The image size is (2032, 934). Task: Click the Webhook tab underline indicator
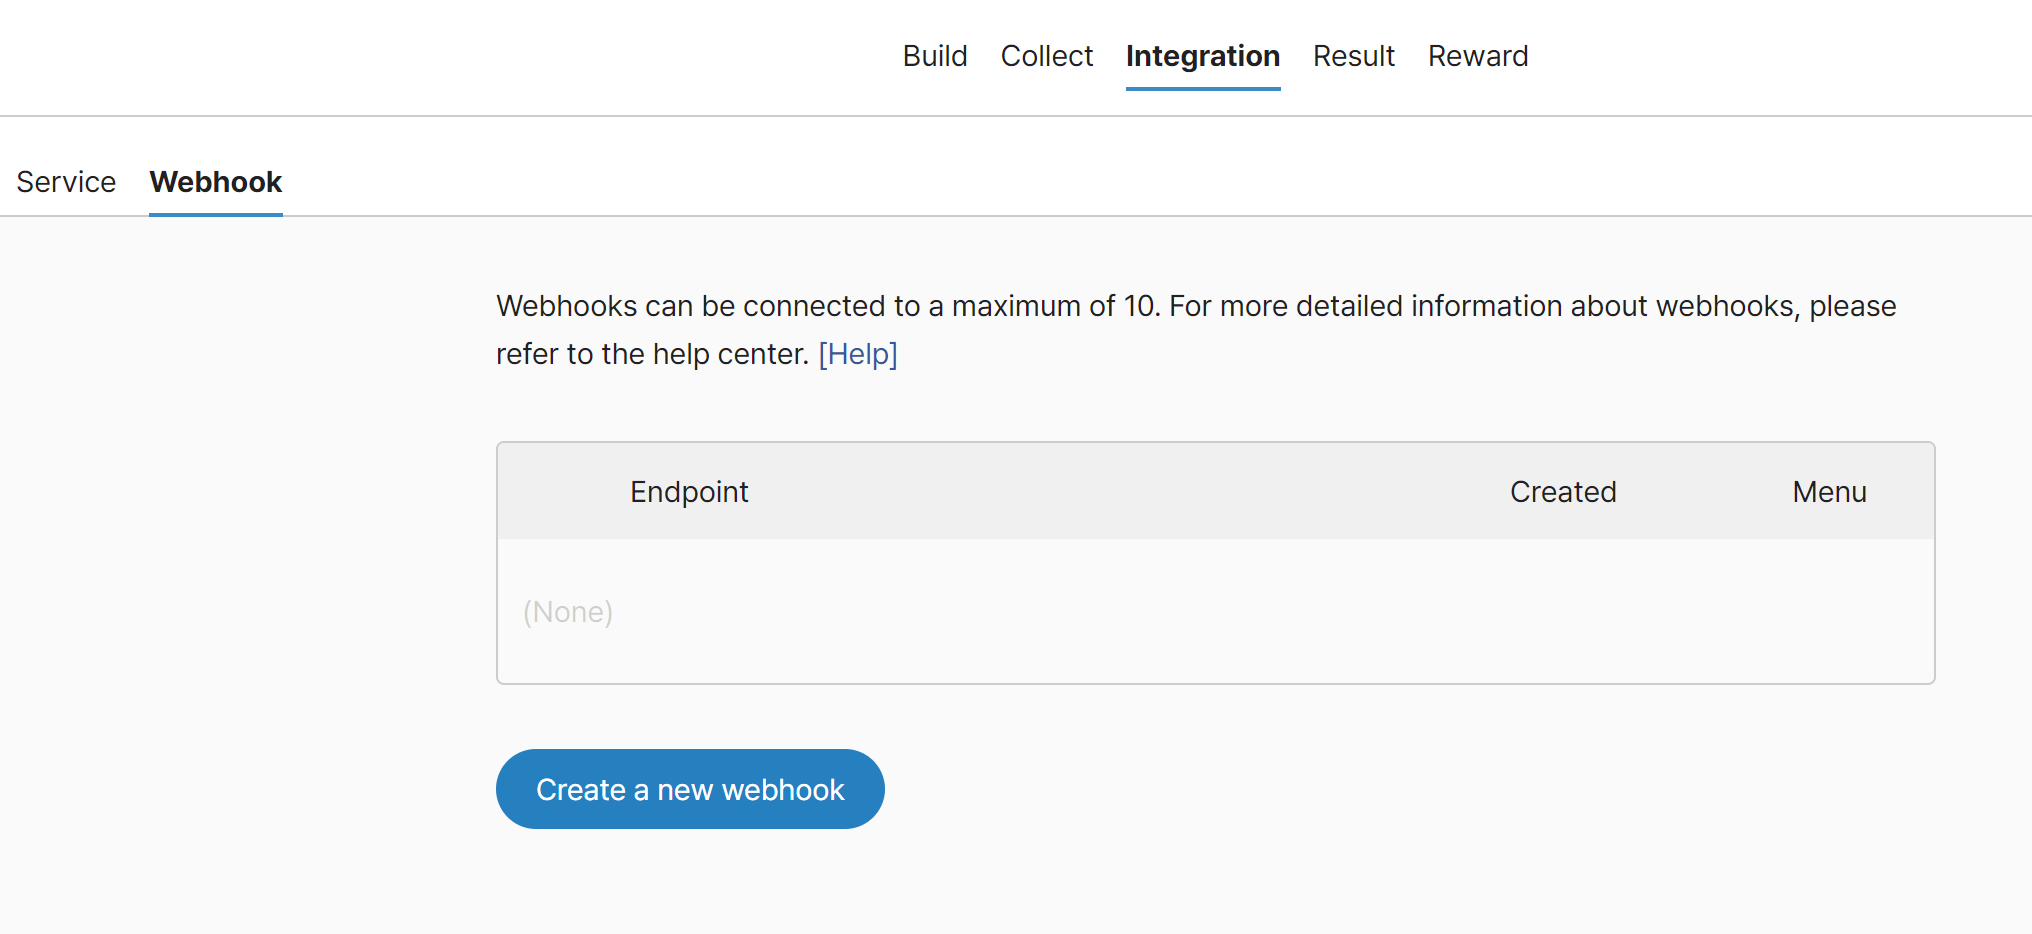coord(215,212)
